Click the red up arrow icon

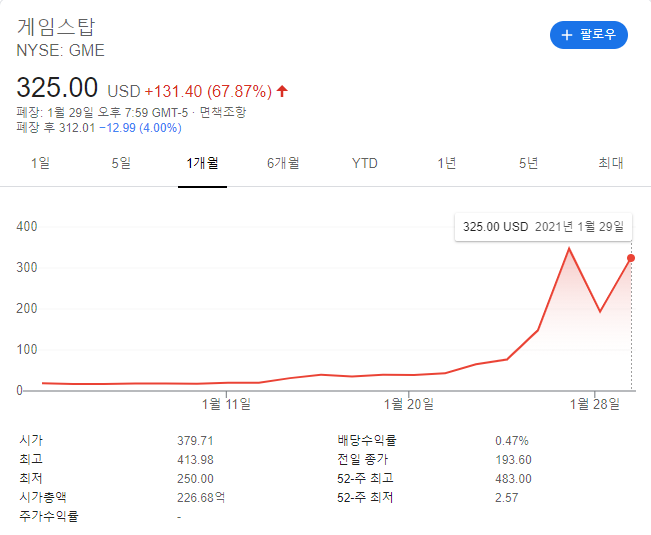point(282,91)
